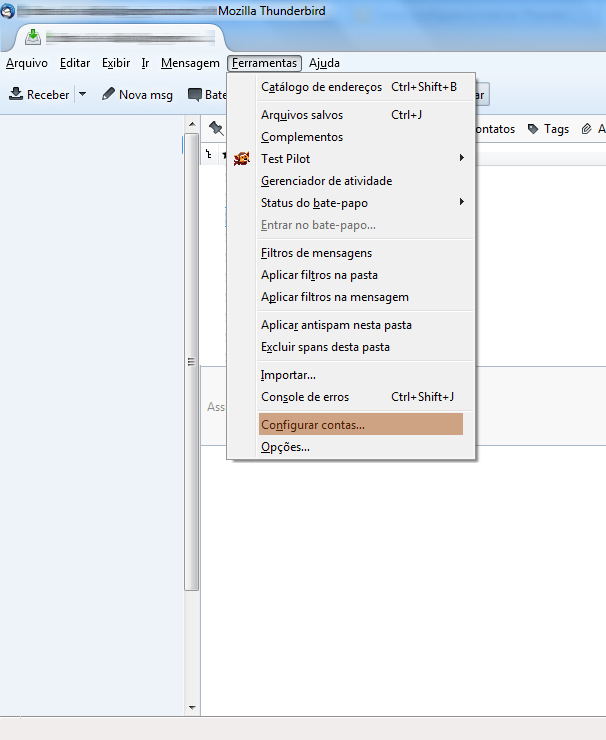Viewport: 606px width, 740px height.
Task: Click the pin icon in the quick filter bar
Action: tap(216, 129)
